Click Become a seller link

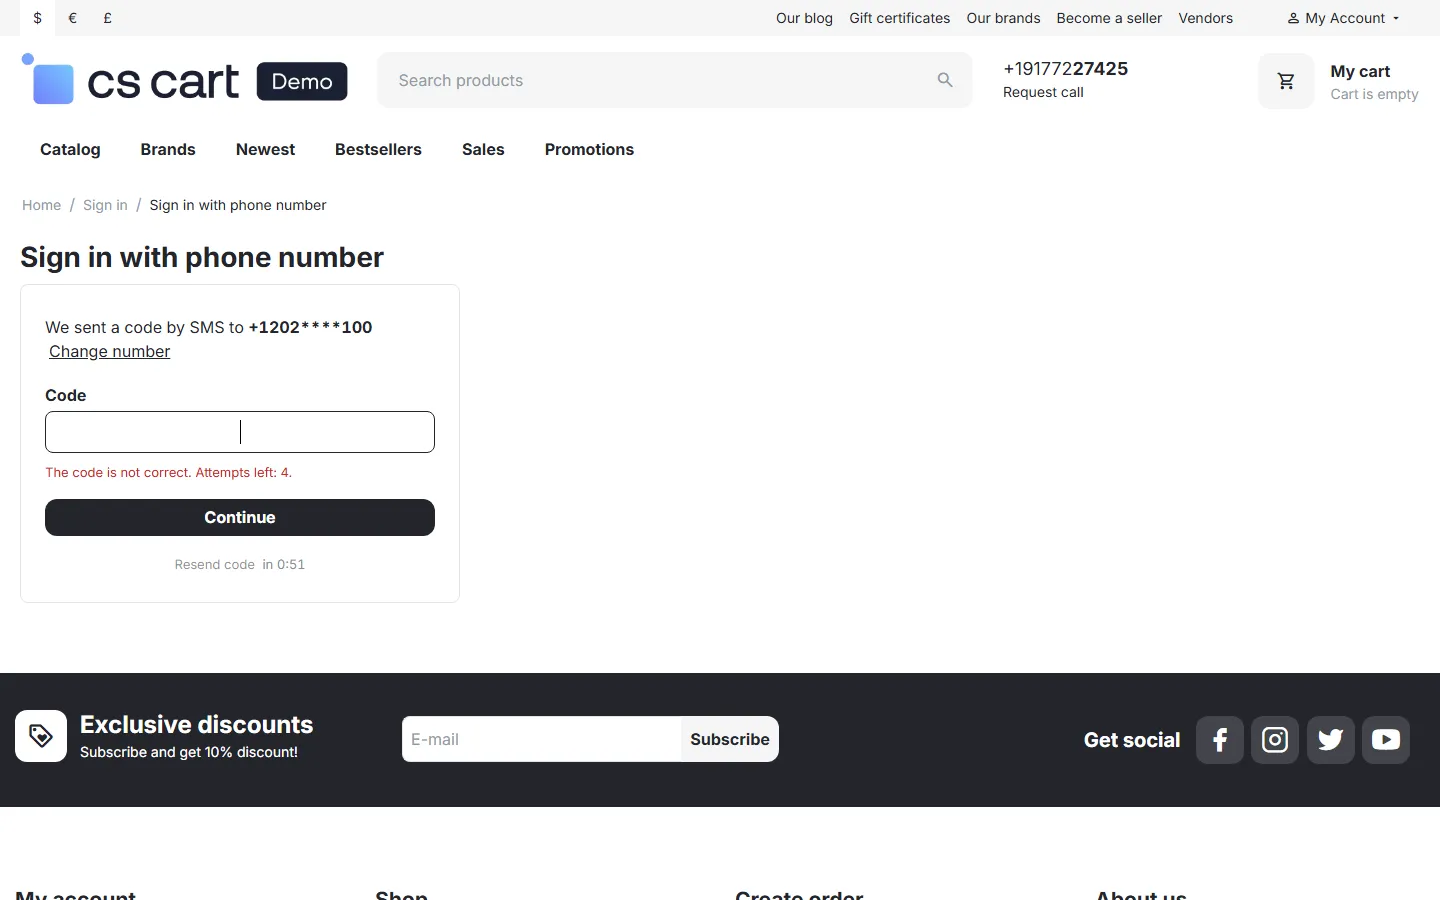[x=1109, y=18]
